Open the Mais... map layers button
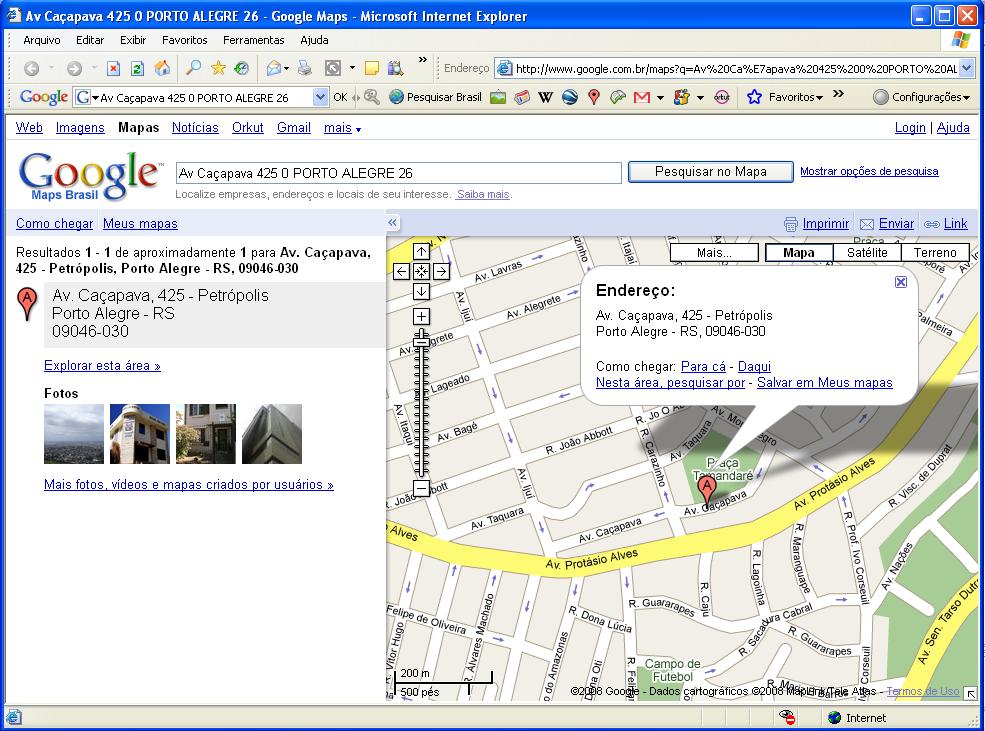This screenshot has width=985, height=731. click(x=714, y=252)
